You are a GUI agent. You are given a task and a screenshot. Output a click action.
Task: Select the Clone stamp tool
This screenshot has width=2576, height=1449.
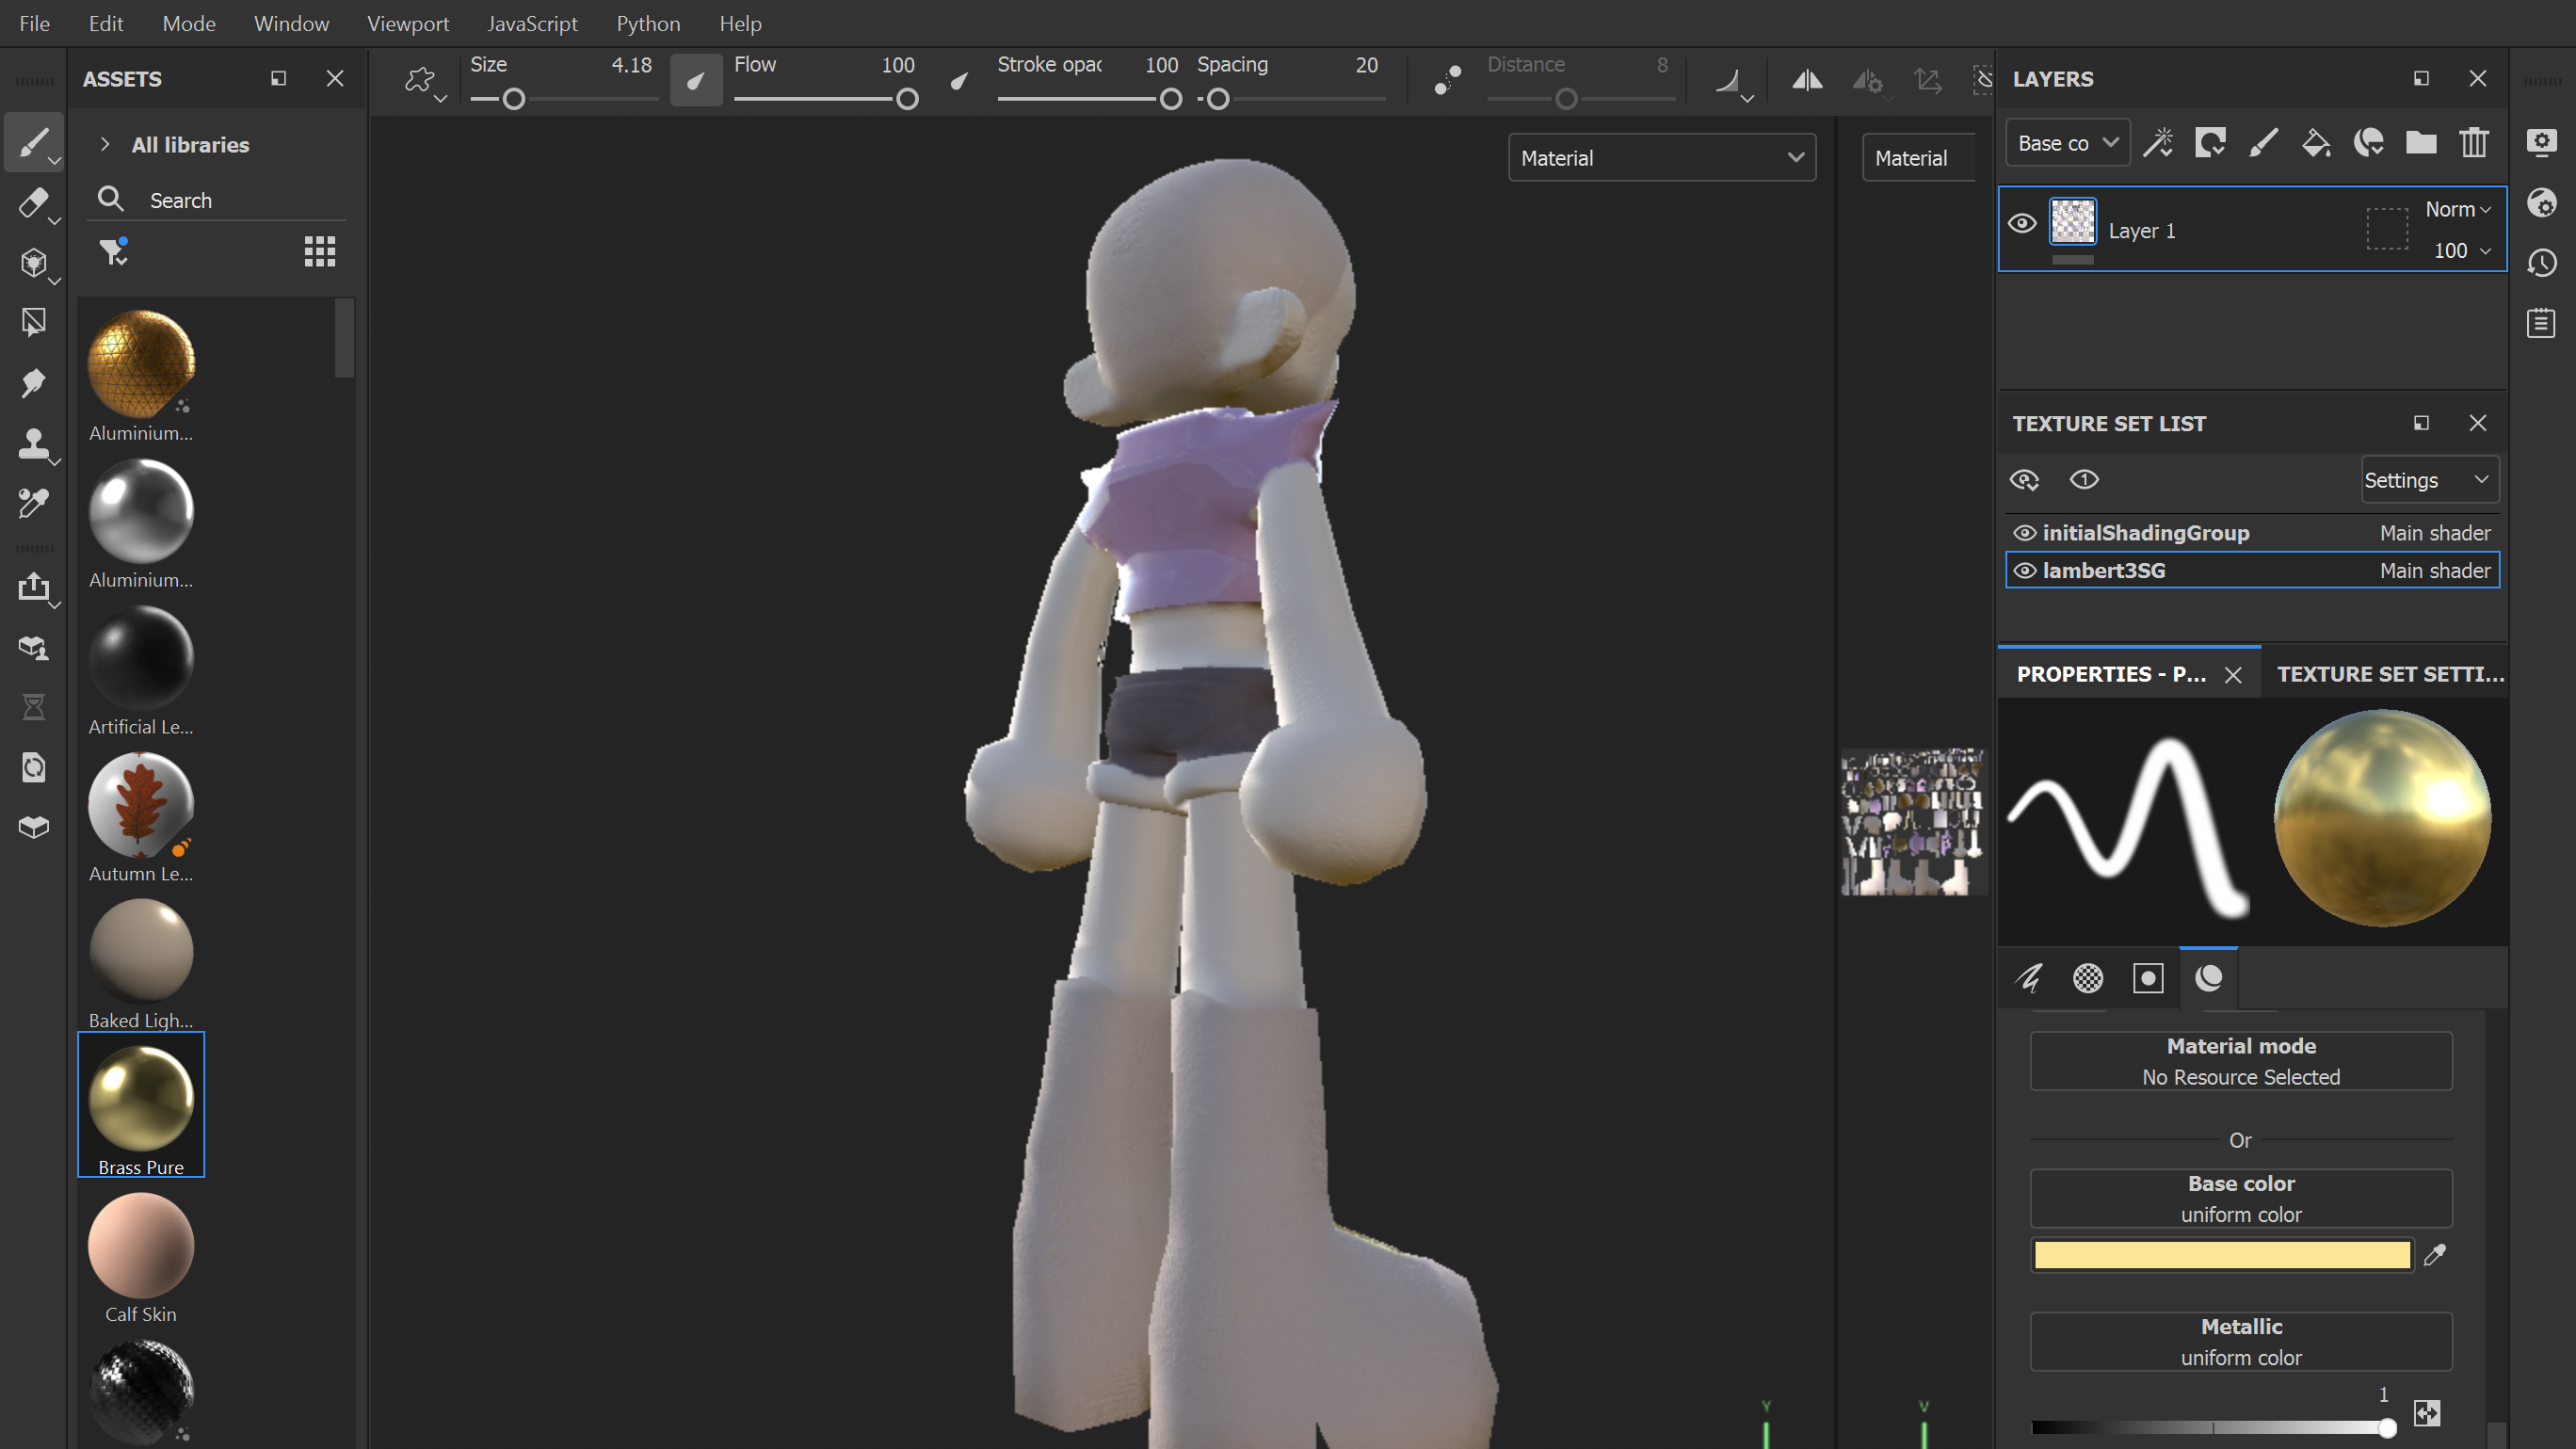tap(33, 443)
